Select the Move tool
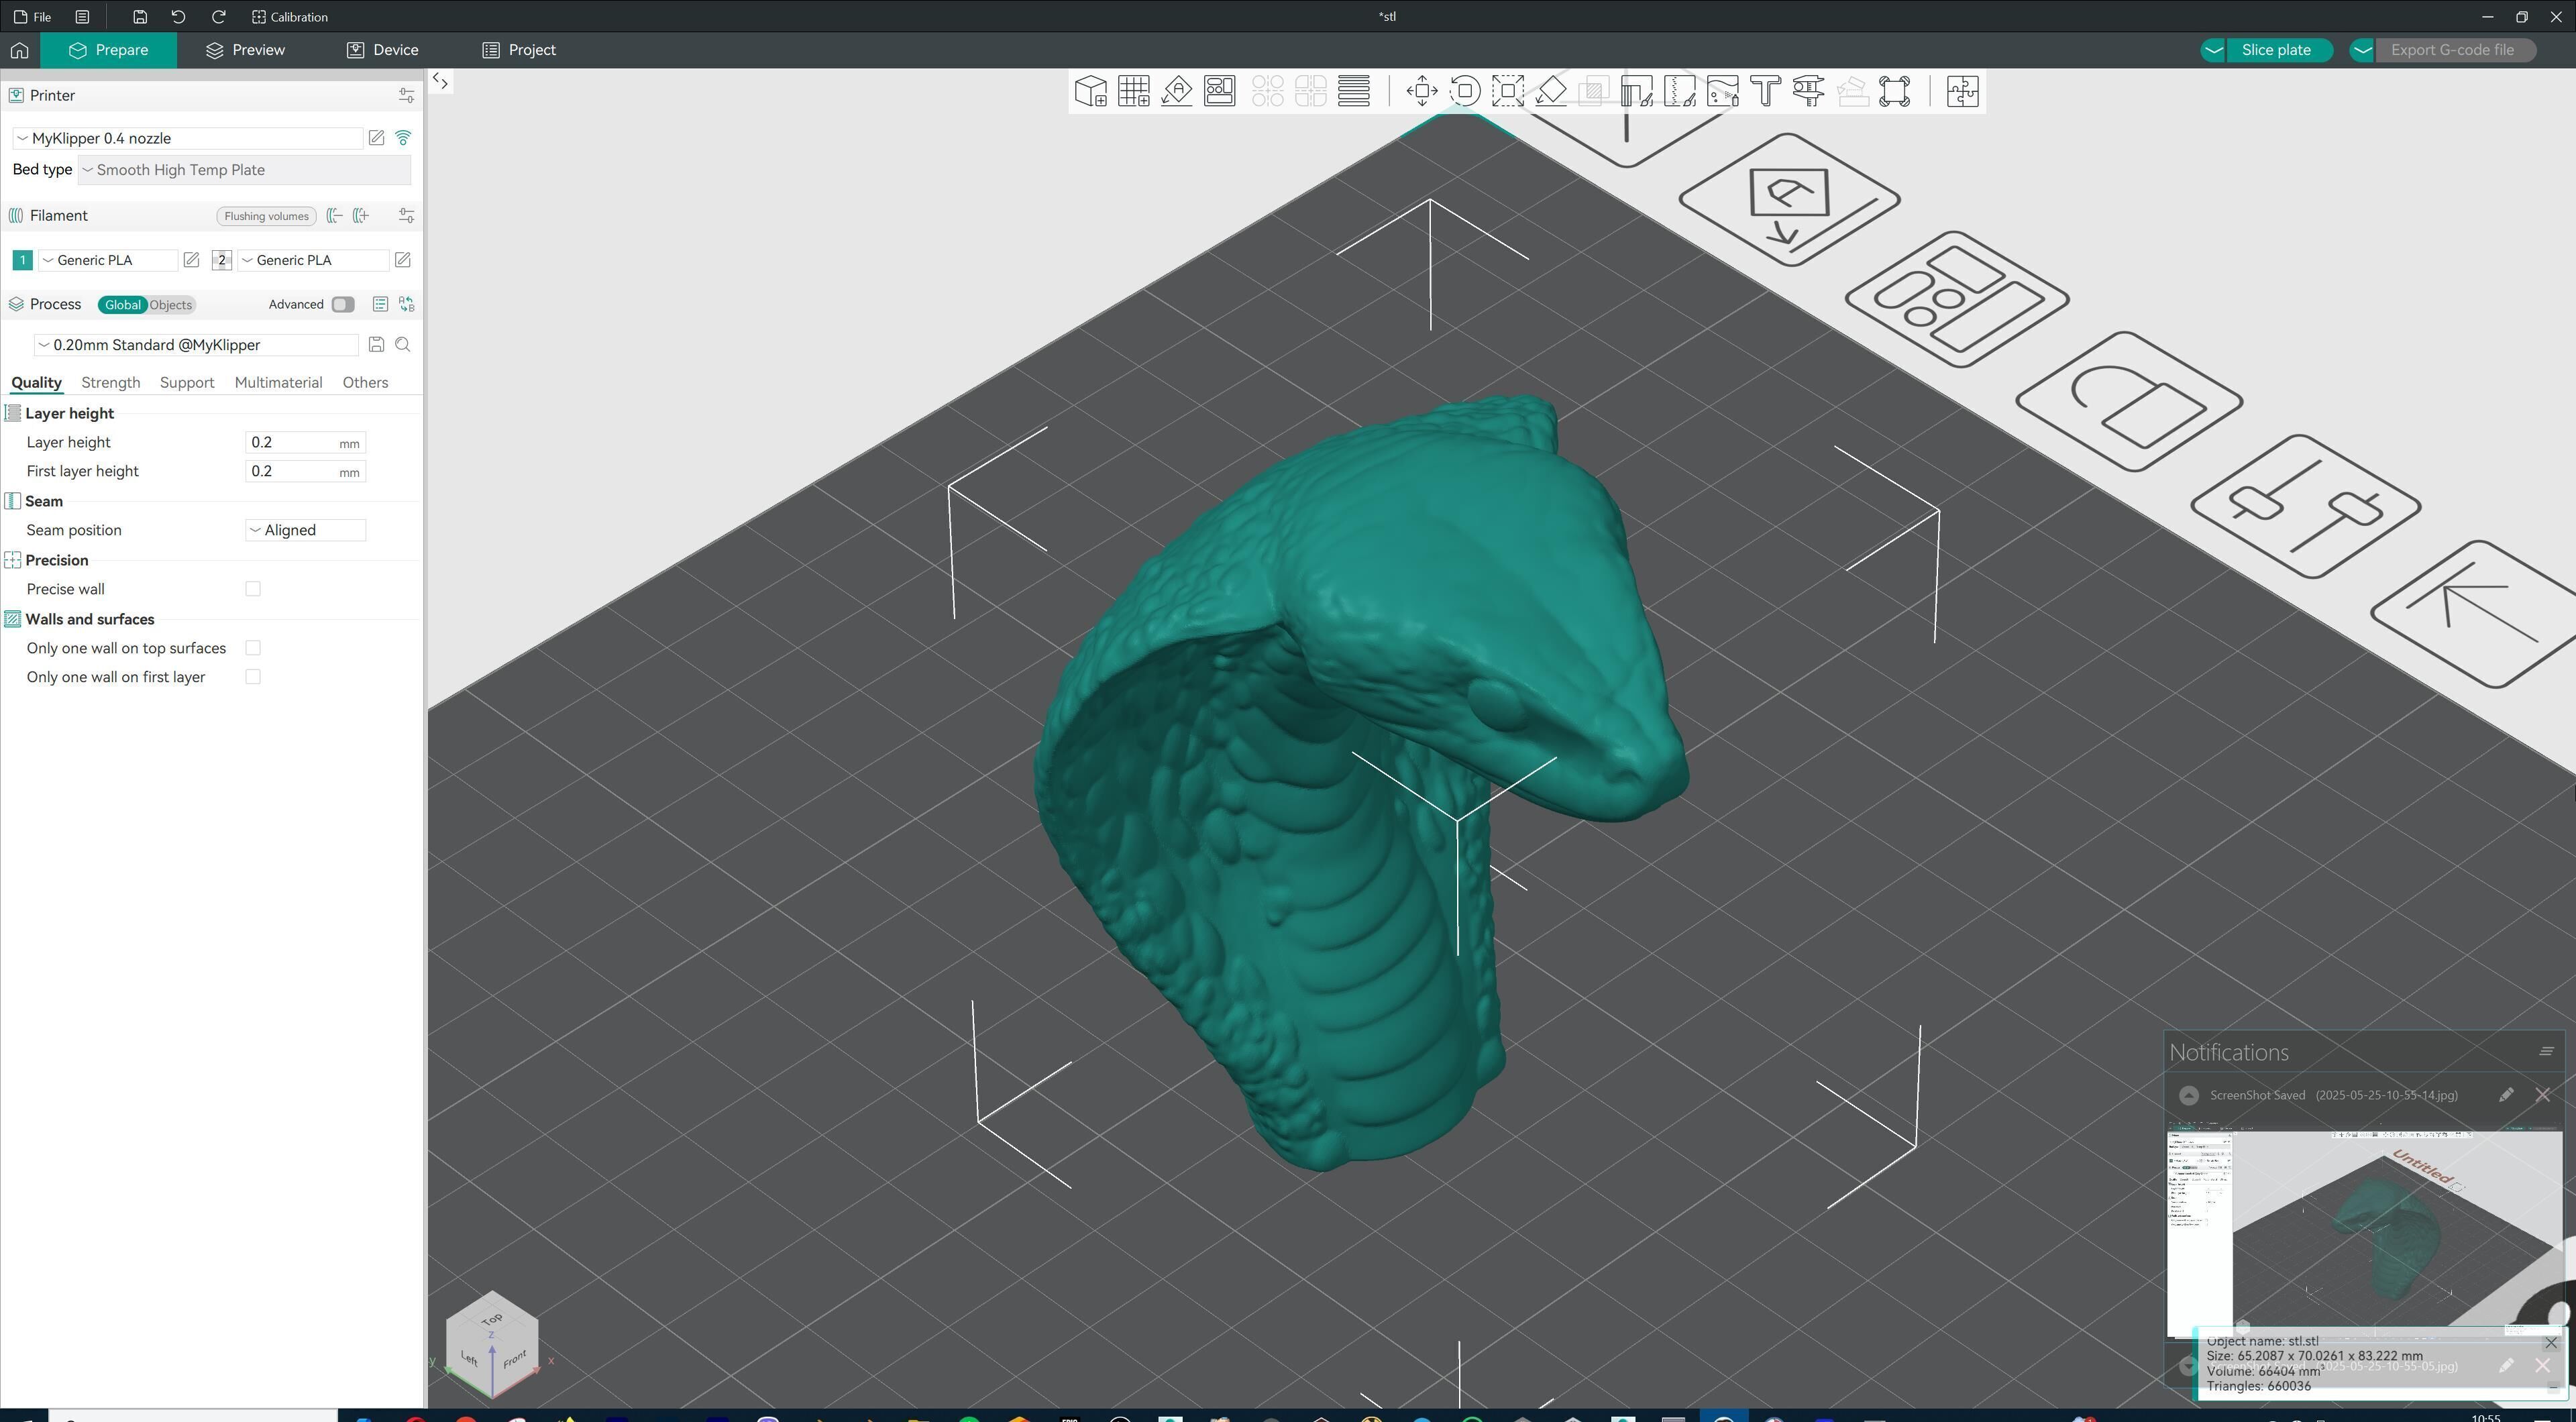This screenshot has height=1422, width=2576. click(1422, 91)
